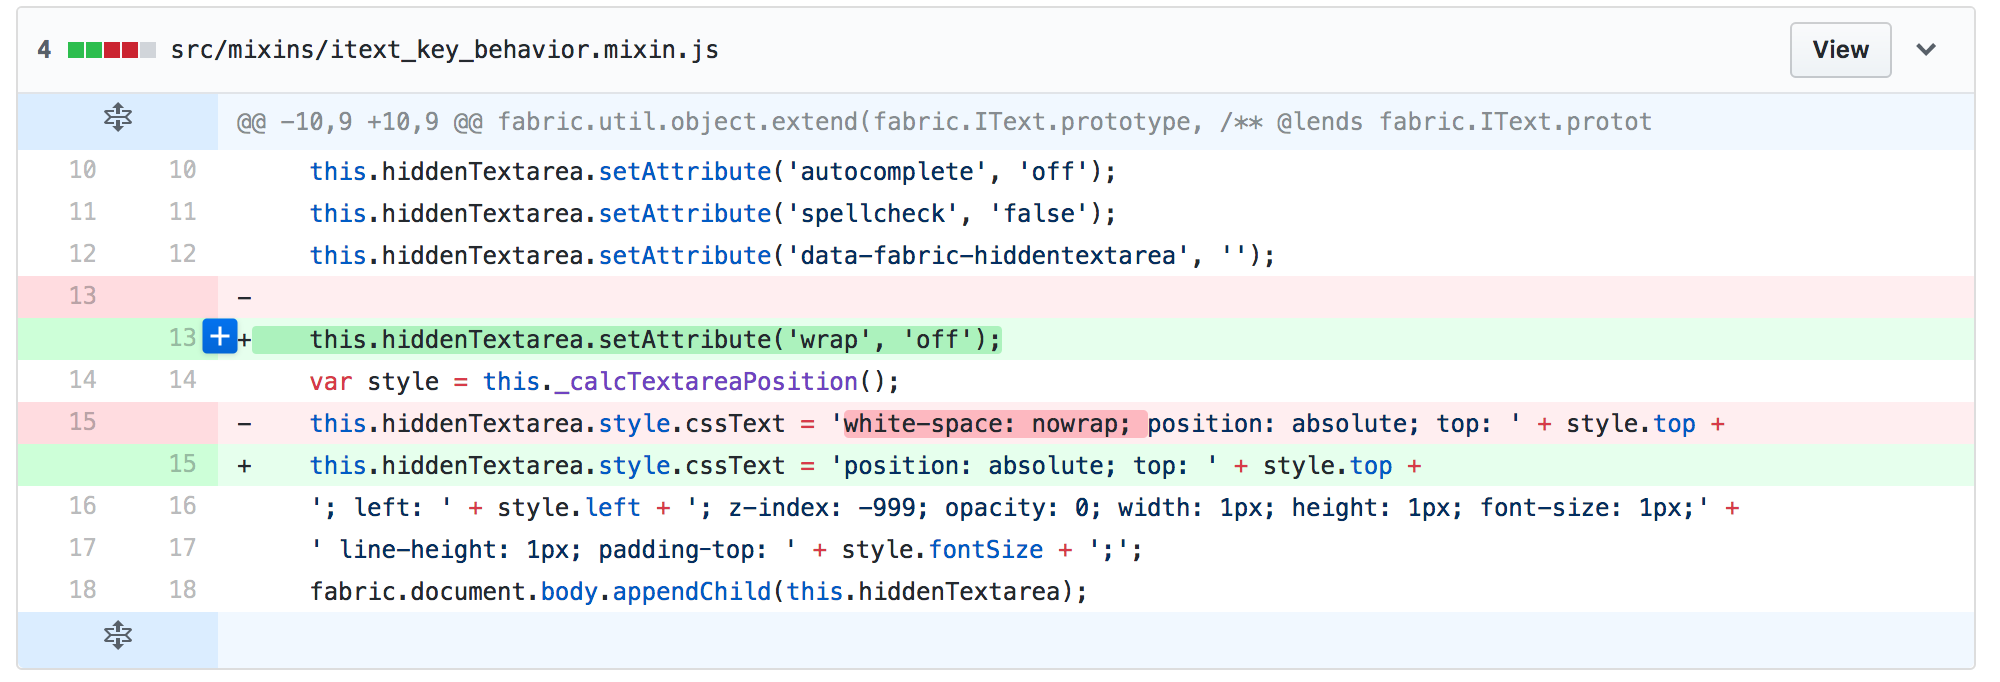Screen dimensions: 2000x682
Task: Click the 'z-index: -999; opacity: 0' line
Action: 1025,508
